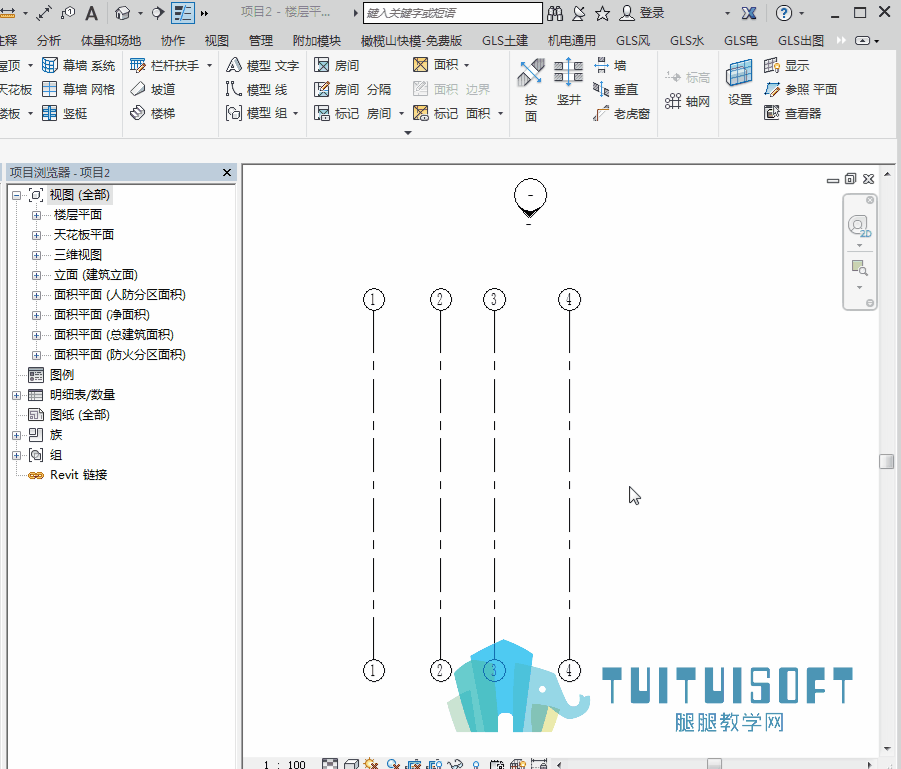Open the 协作 ribbon tab

pos(173,40)
